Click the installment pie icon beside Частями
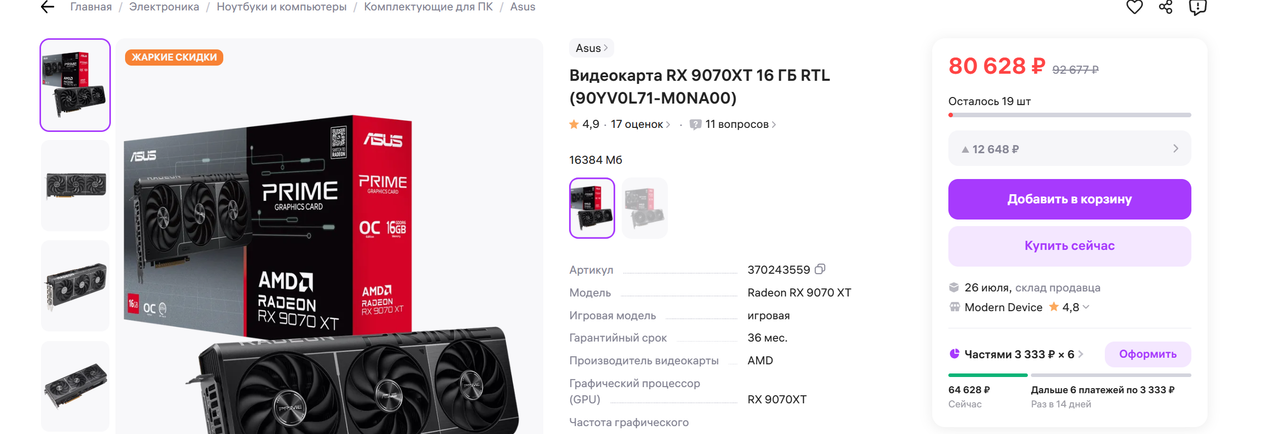This screenshot has width=1280, height=434. coord(955,354)
